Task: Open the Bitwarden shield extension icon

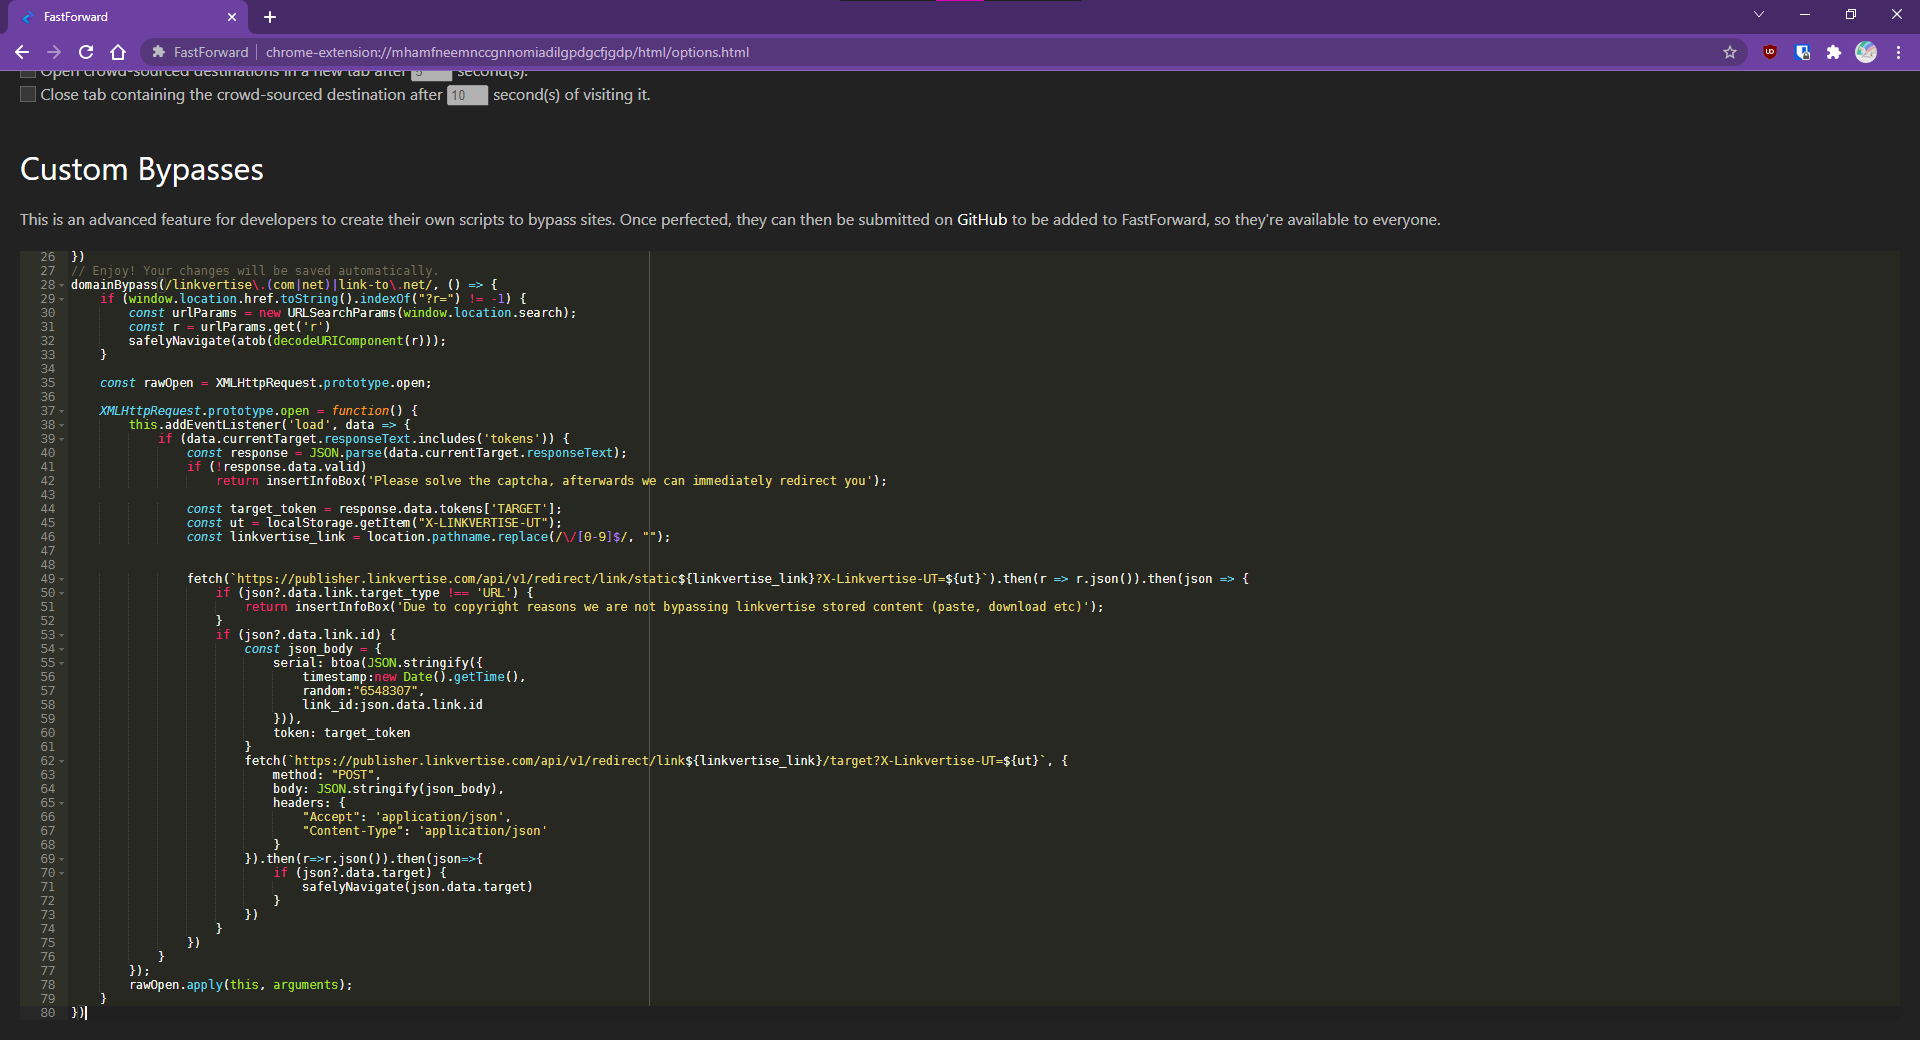Action: pos(1802,52)
